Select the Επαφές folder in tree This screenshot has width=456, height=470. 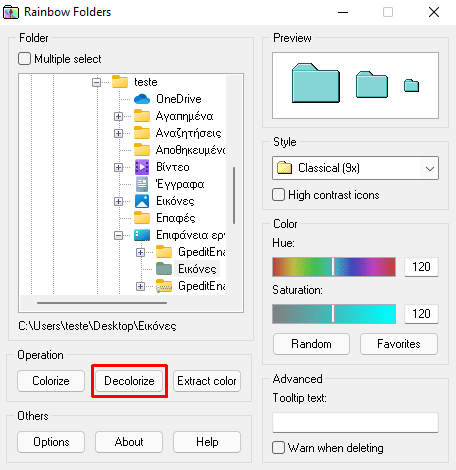176,218
